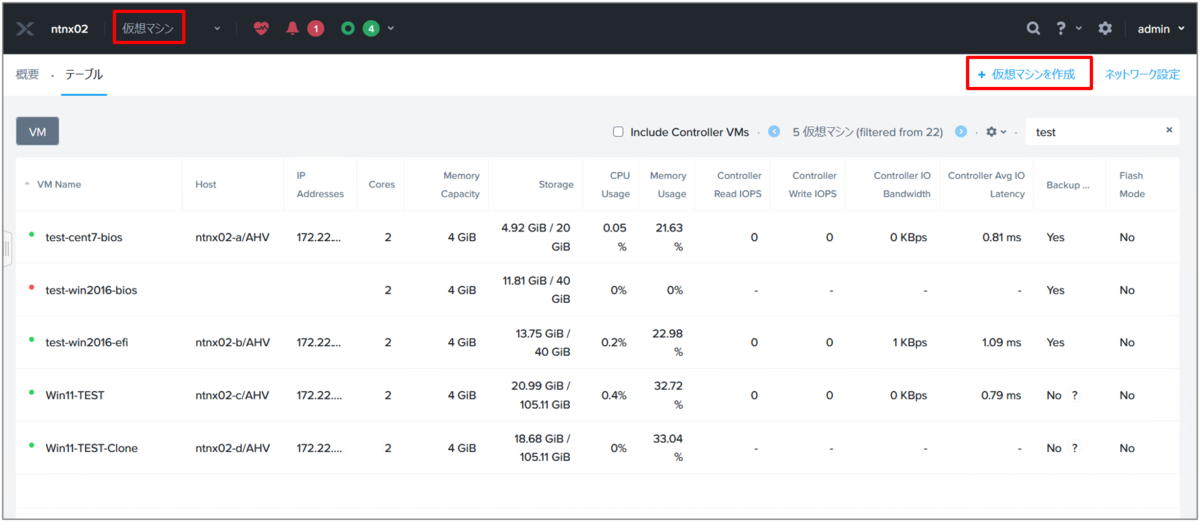
Task: Open the green tasks circle indicator
Action: (x=347, y=28)
